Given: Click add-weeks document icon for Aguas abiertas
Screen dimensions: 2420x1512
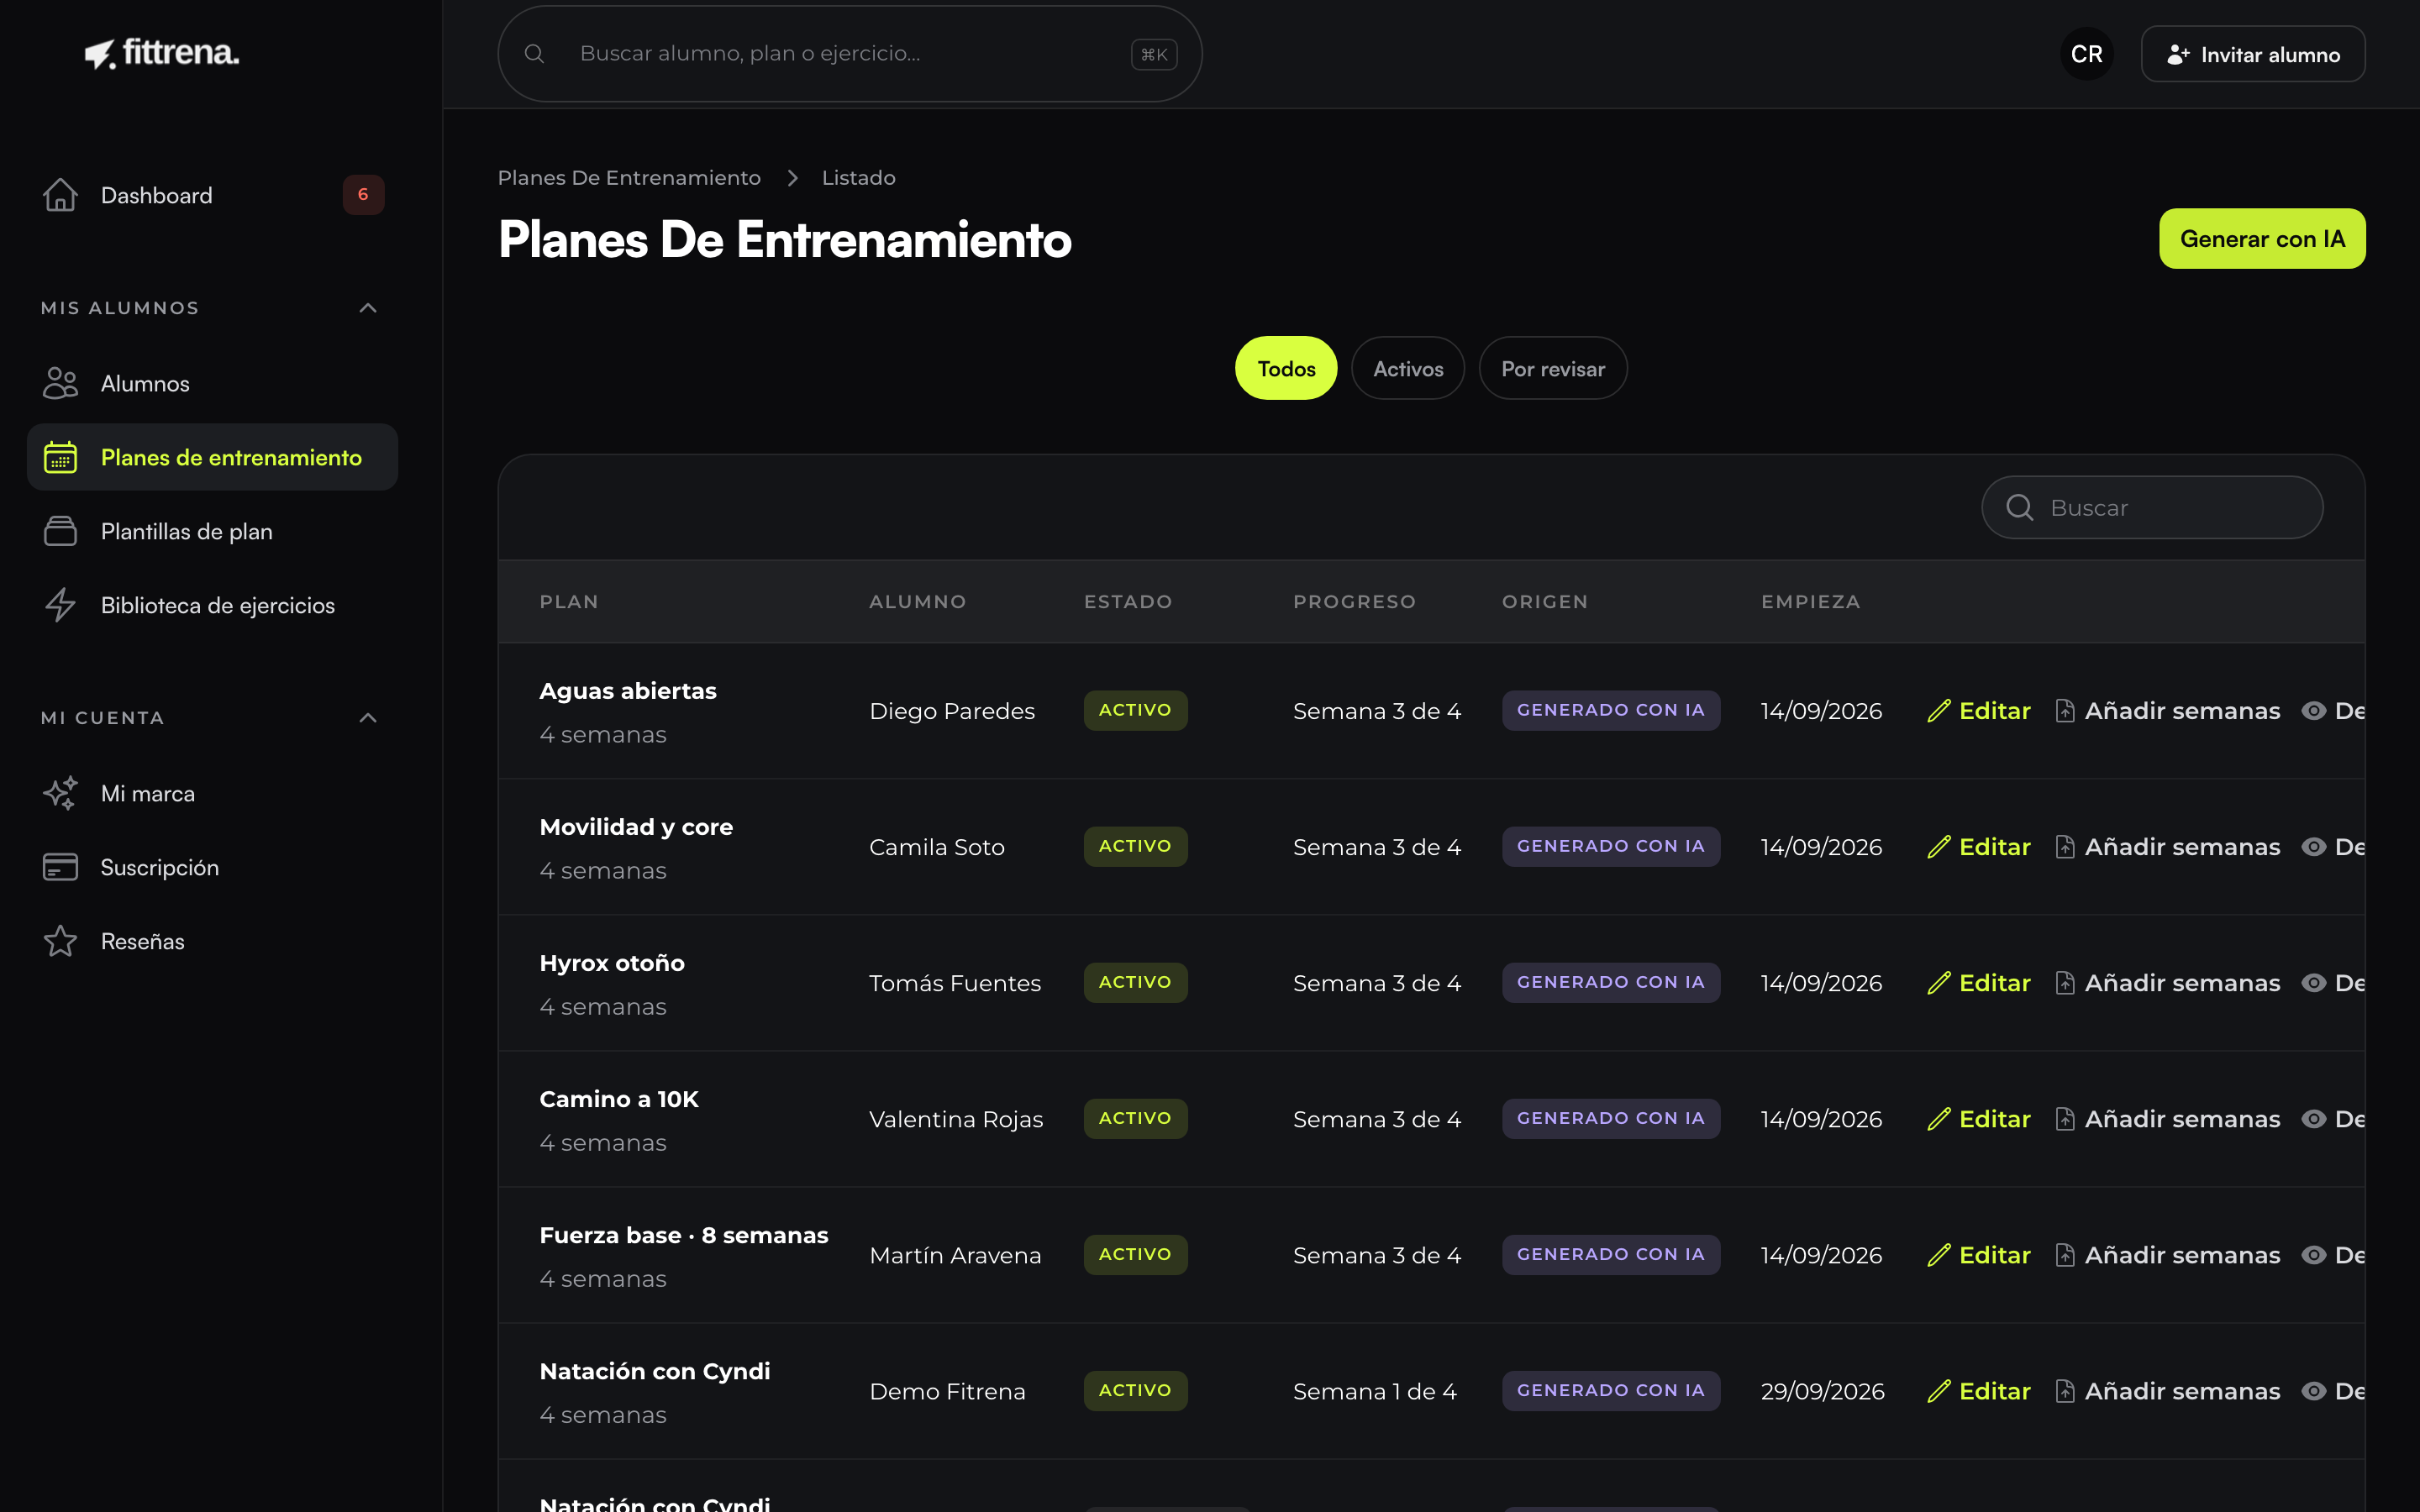Looking at the screenshot, I should (x=2065, y=711).
